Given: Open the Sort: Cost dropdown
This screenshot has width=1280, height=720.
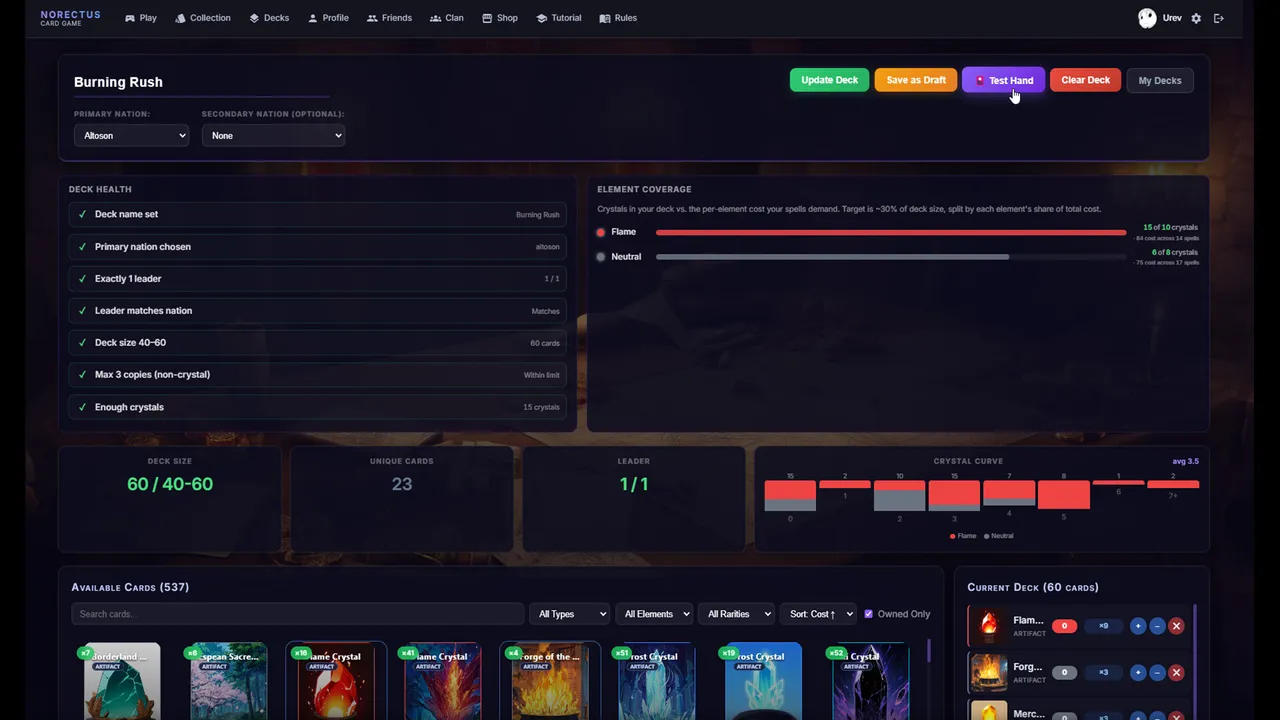Looking at the screenshot, I should pos(818,614).
